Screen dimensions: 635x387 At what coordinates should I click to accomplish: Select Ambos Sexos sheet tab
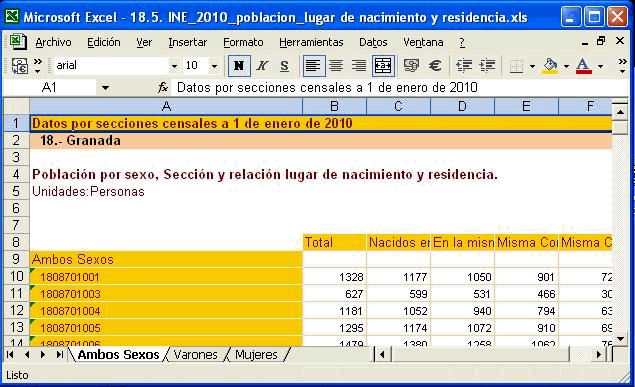click(x=118, y=355)
